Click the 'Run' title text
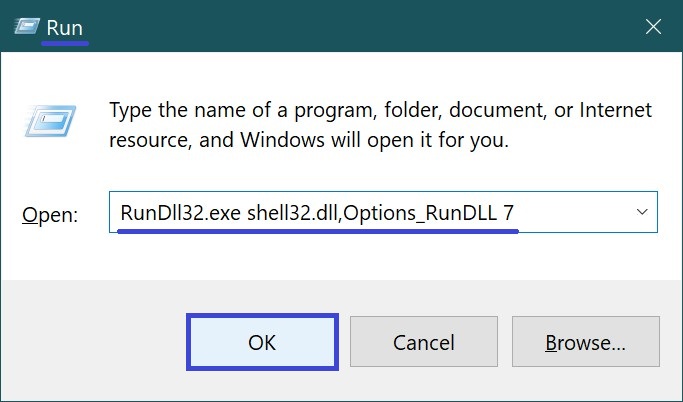This screenshot has width=683, height=402. coord(64,28)
